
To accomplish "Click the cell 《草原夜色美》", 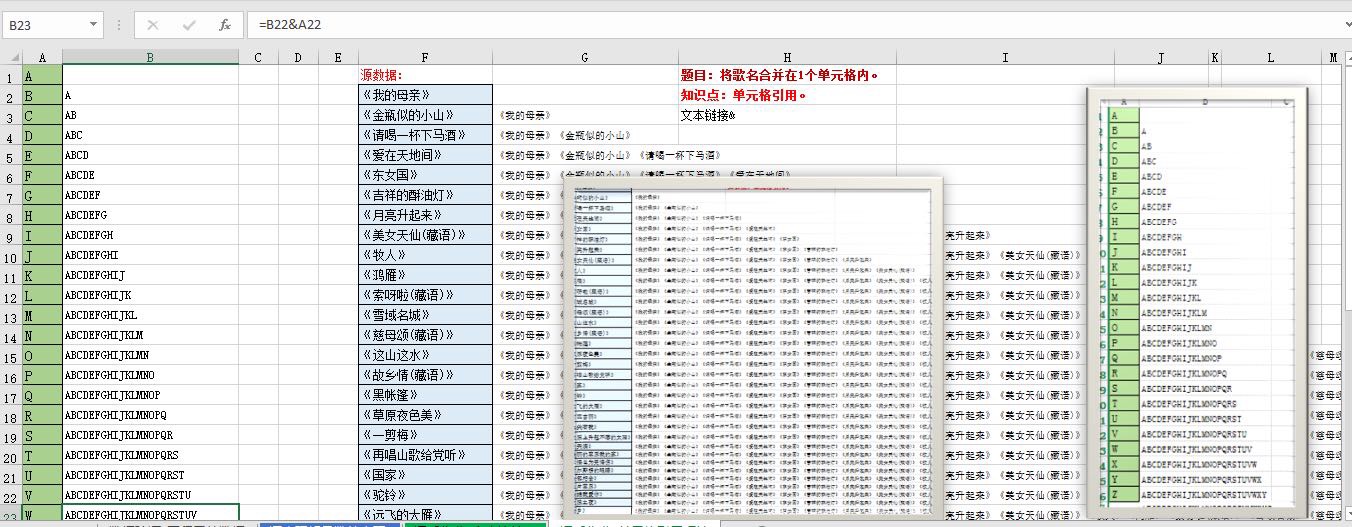I will click(x=425, y=415).
